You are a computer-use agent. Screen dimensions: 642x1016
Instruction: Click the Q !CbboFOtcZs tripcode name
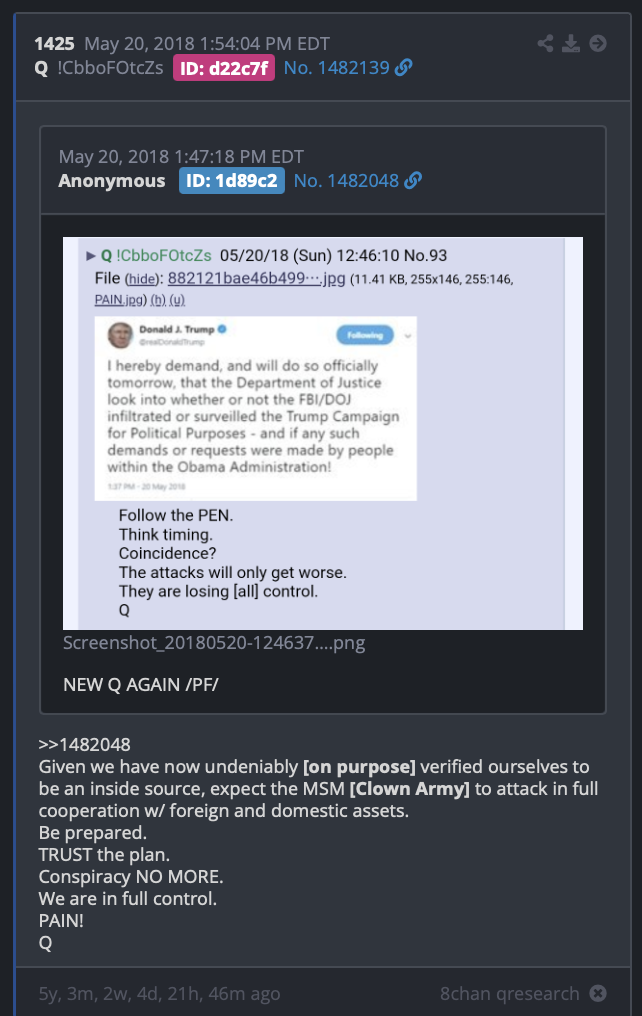point(99,68)
